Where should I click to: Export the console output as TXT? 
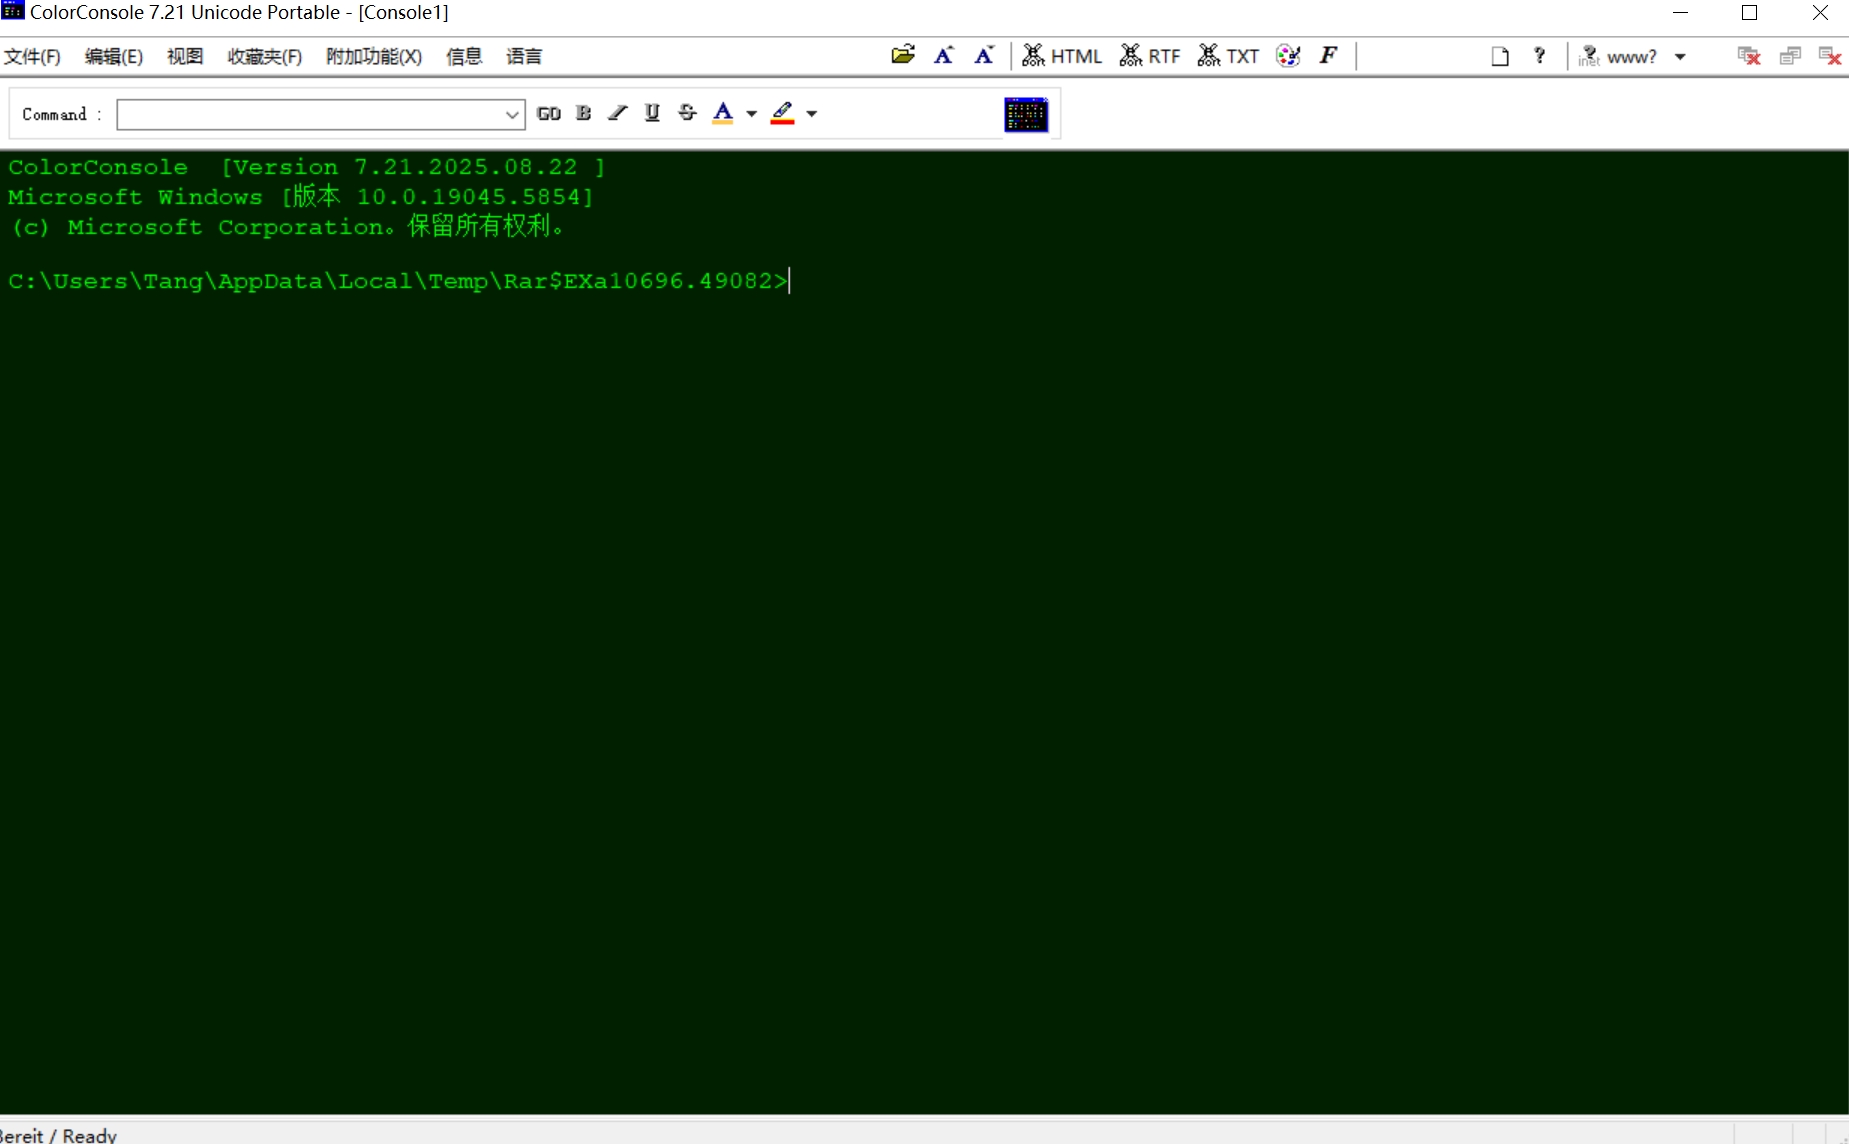[x=1228, y=56]
